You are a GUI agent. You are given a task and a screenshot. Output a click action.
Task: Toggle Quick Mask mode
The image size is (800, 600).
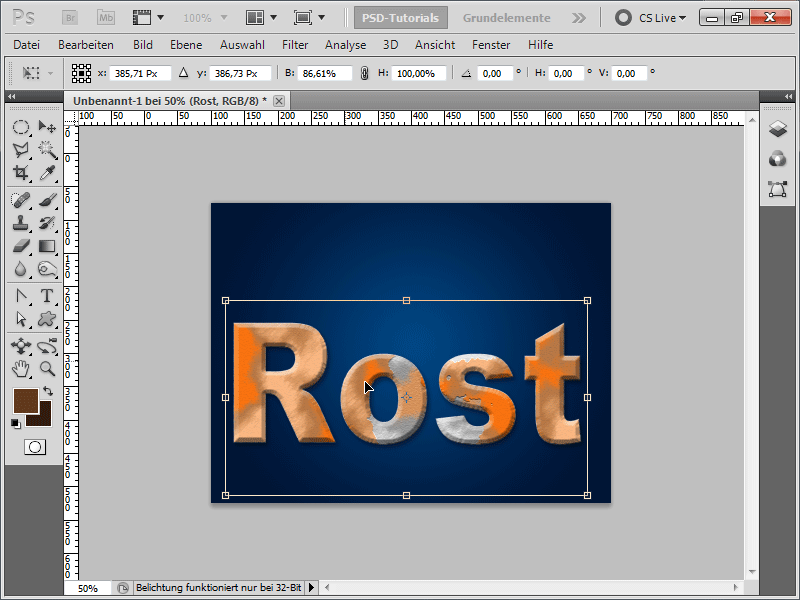pyautogui.click(x=35, y=447)
